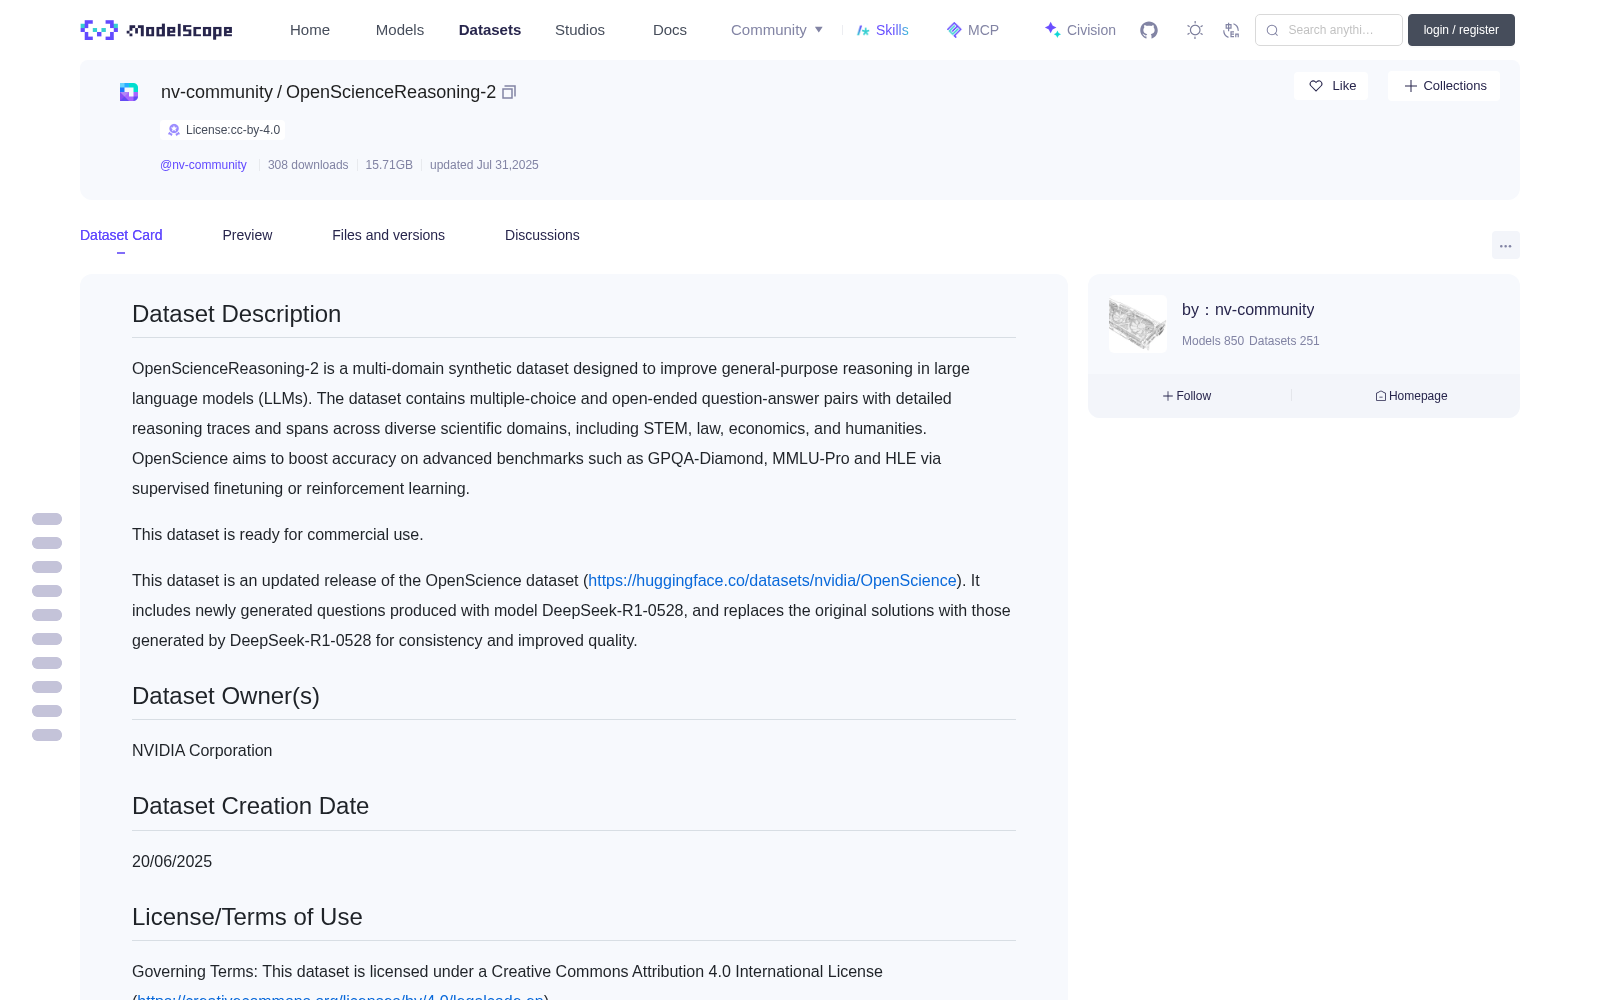Open the ModelScope logo home link
1600x1000 pixels.
(157, 30)
